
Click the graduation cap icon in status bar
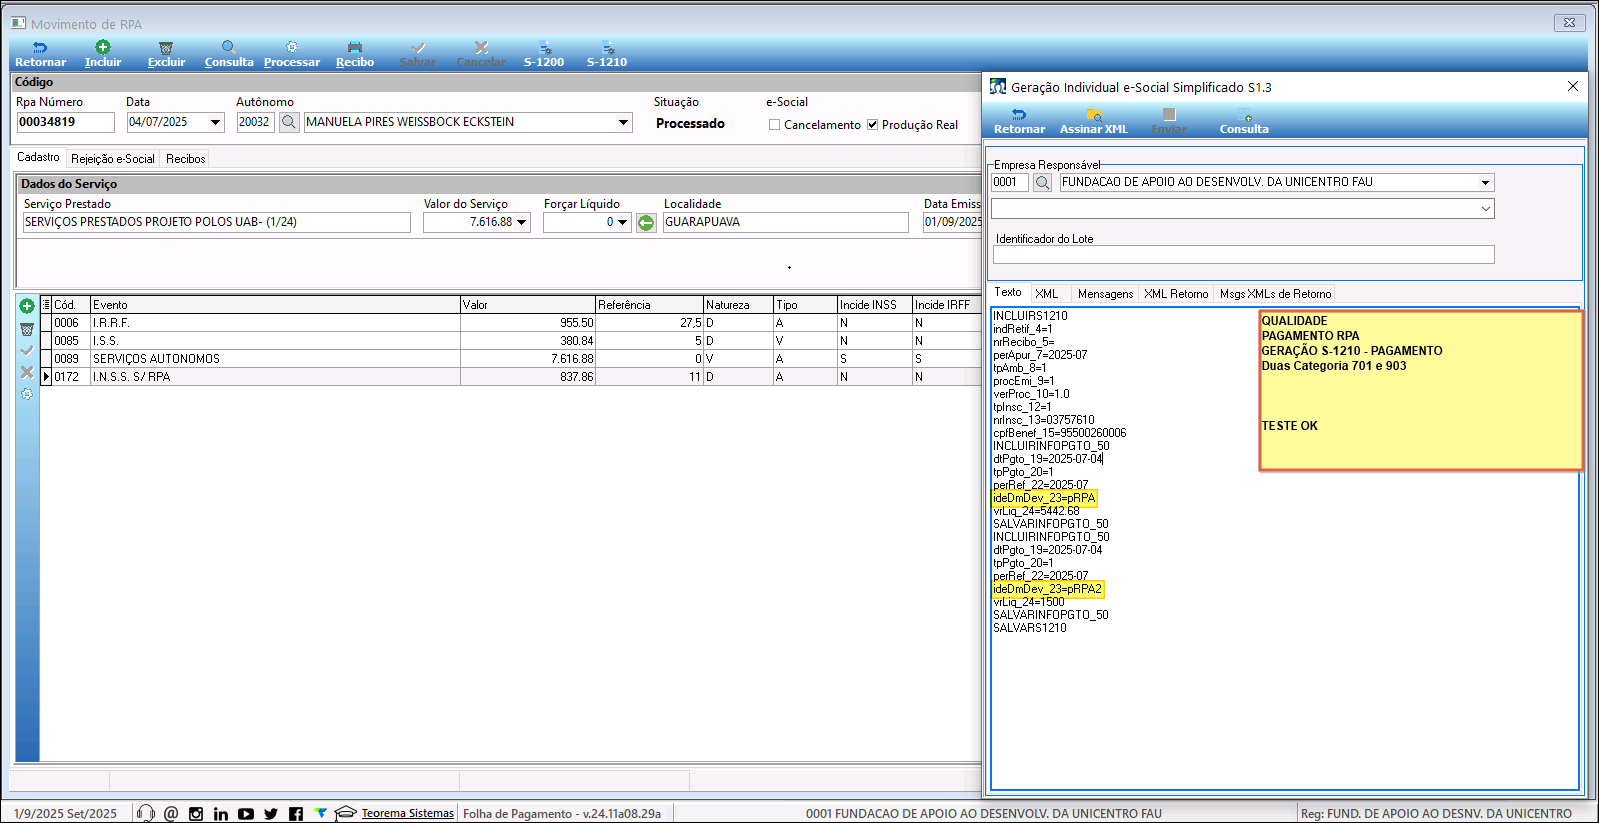pos(345,813)
